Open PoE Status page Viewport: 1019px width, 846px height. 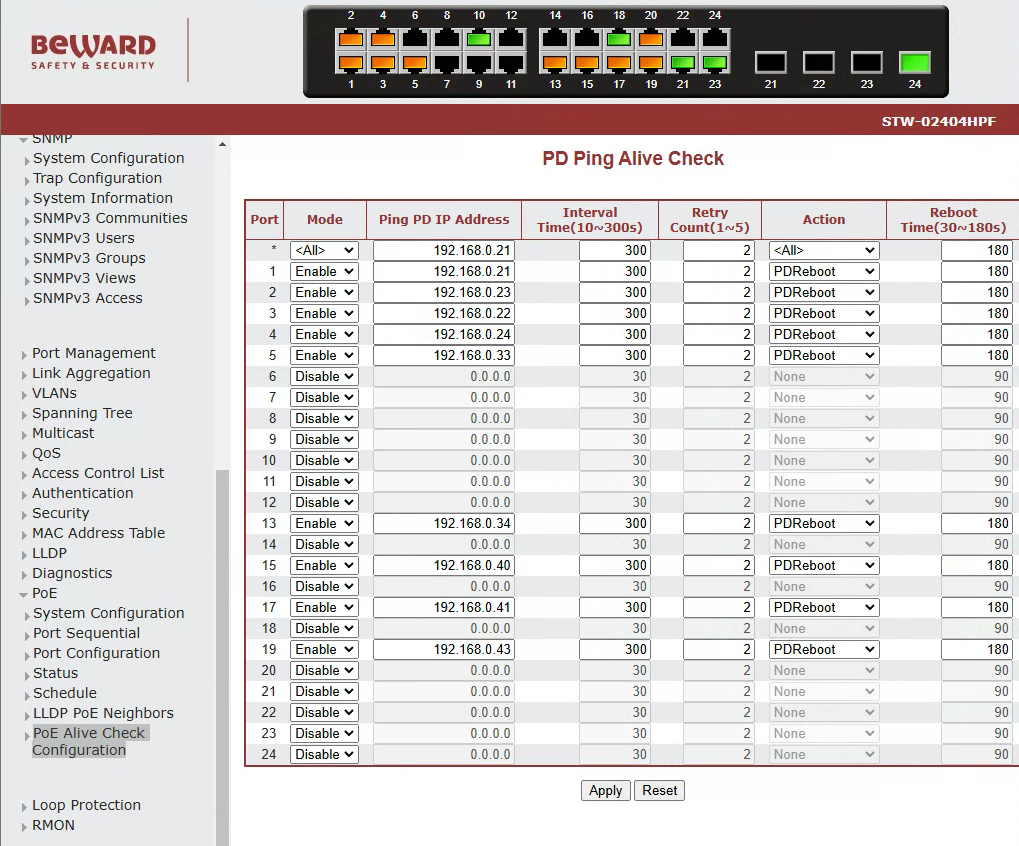tap(55, 673)
